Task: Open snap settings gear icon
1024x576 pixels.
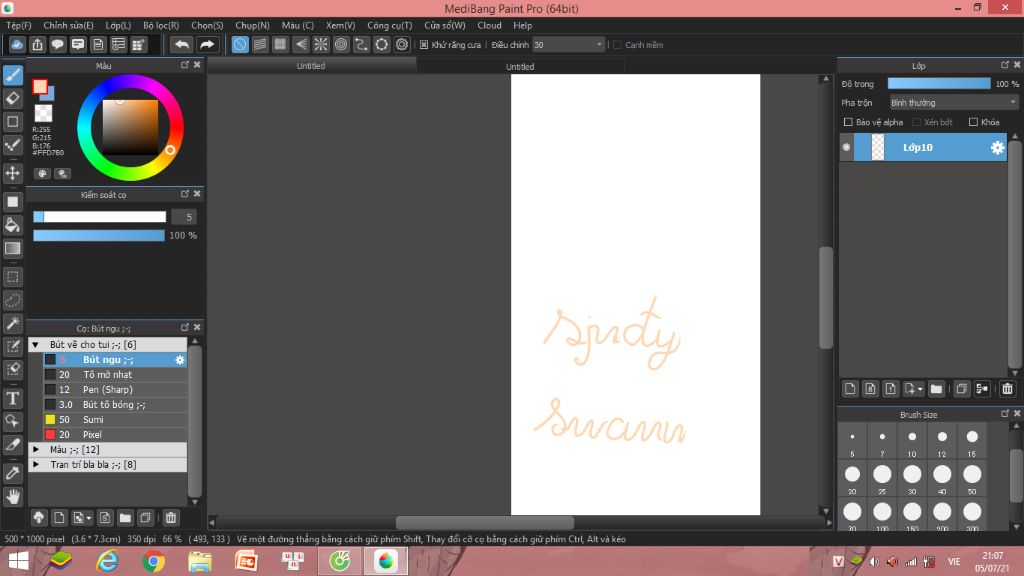Action: click(402, 44)
